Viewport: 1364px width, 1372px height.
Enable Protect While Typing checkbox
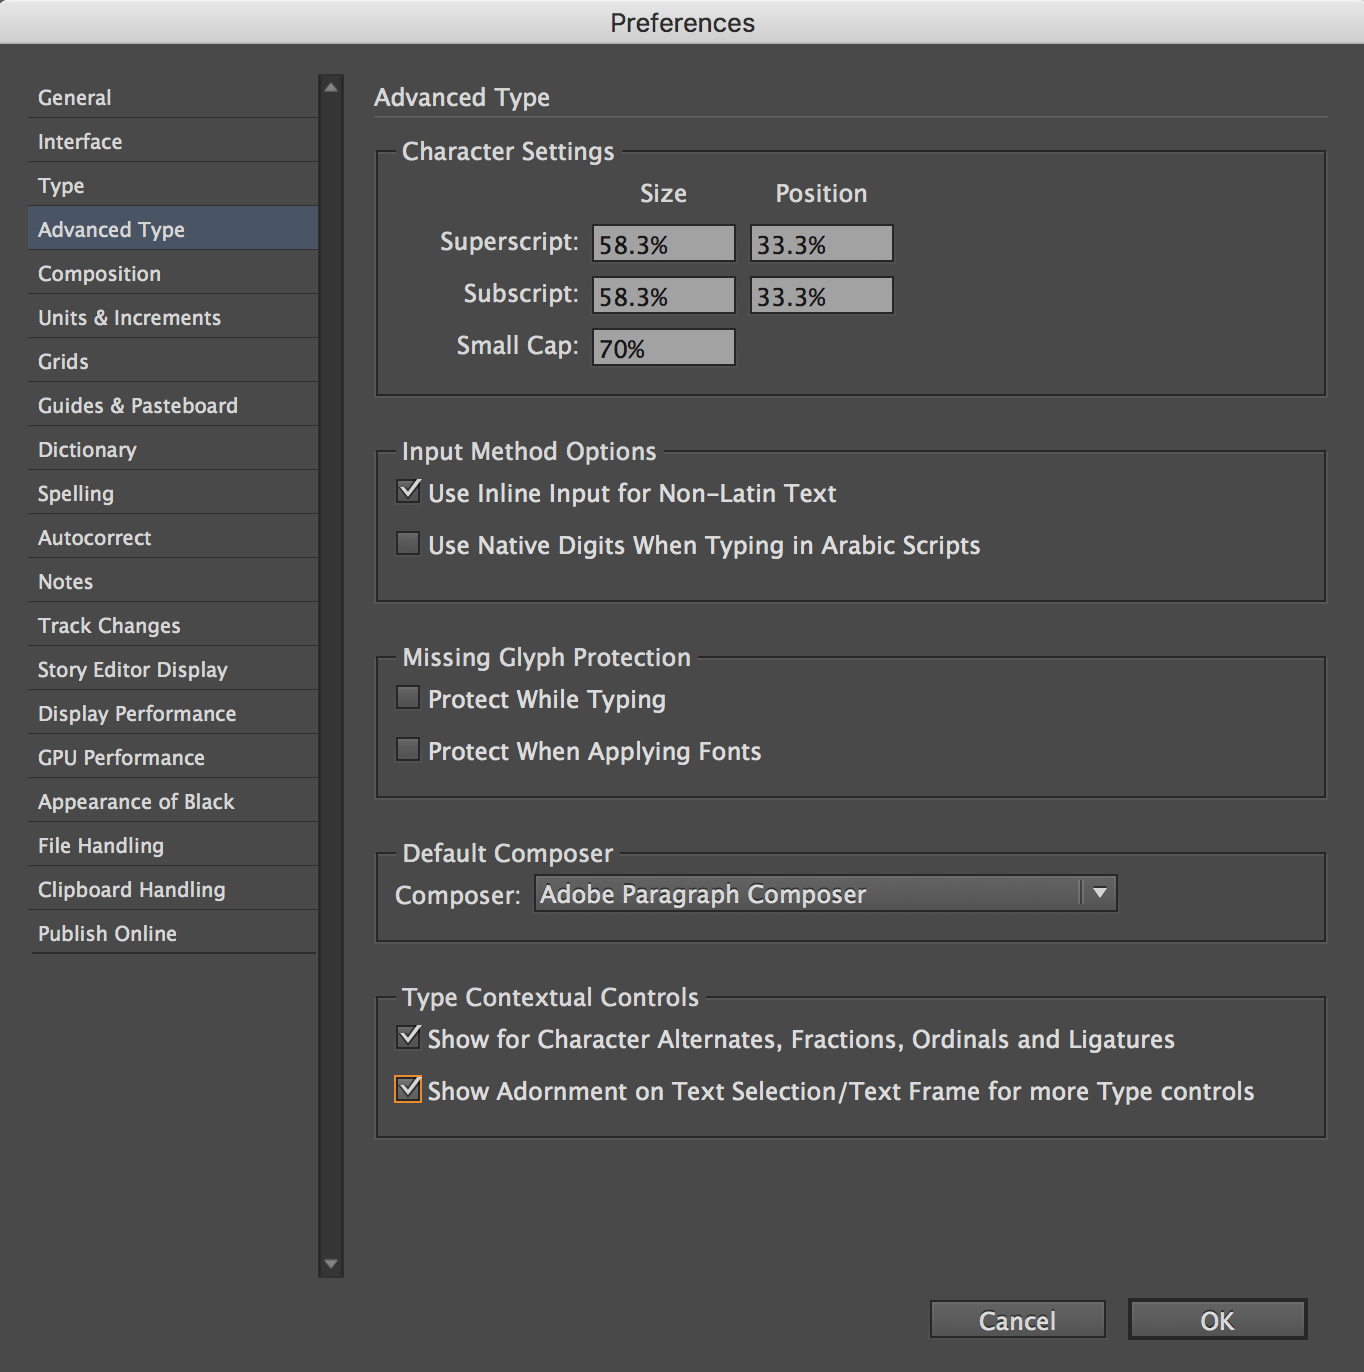[408, 697]
